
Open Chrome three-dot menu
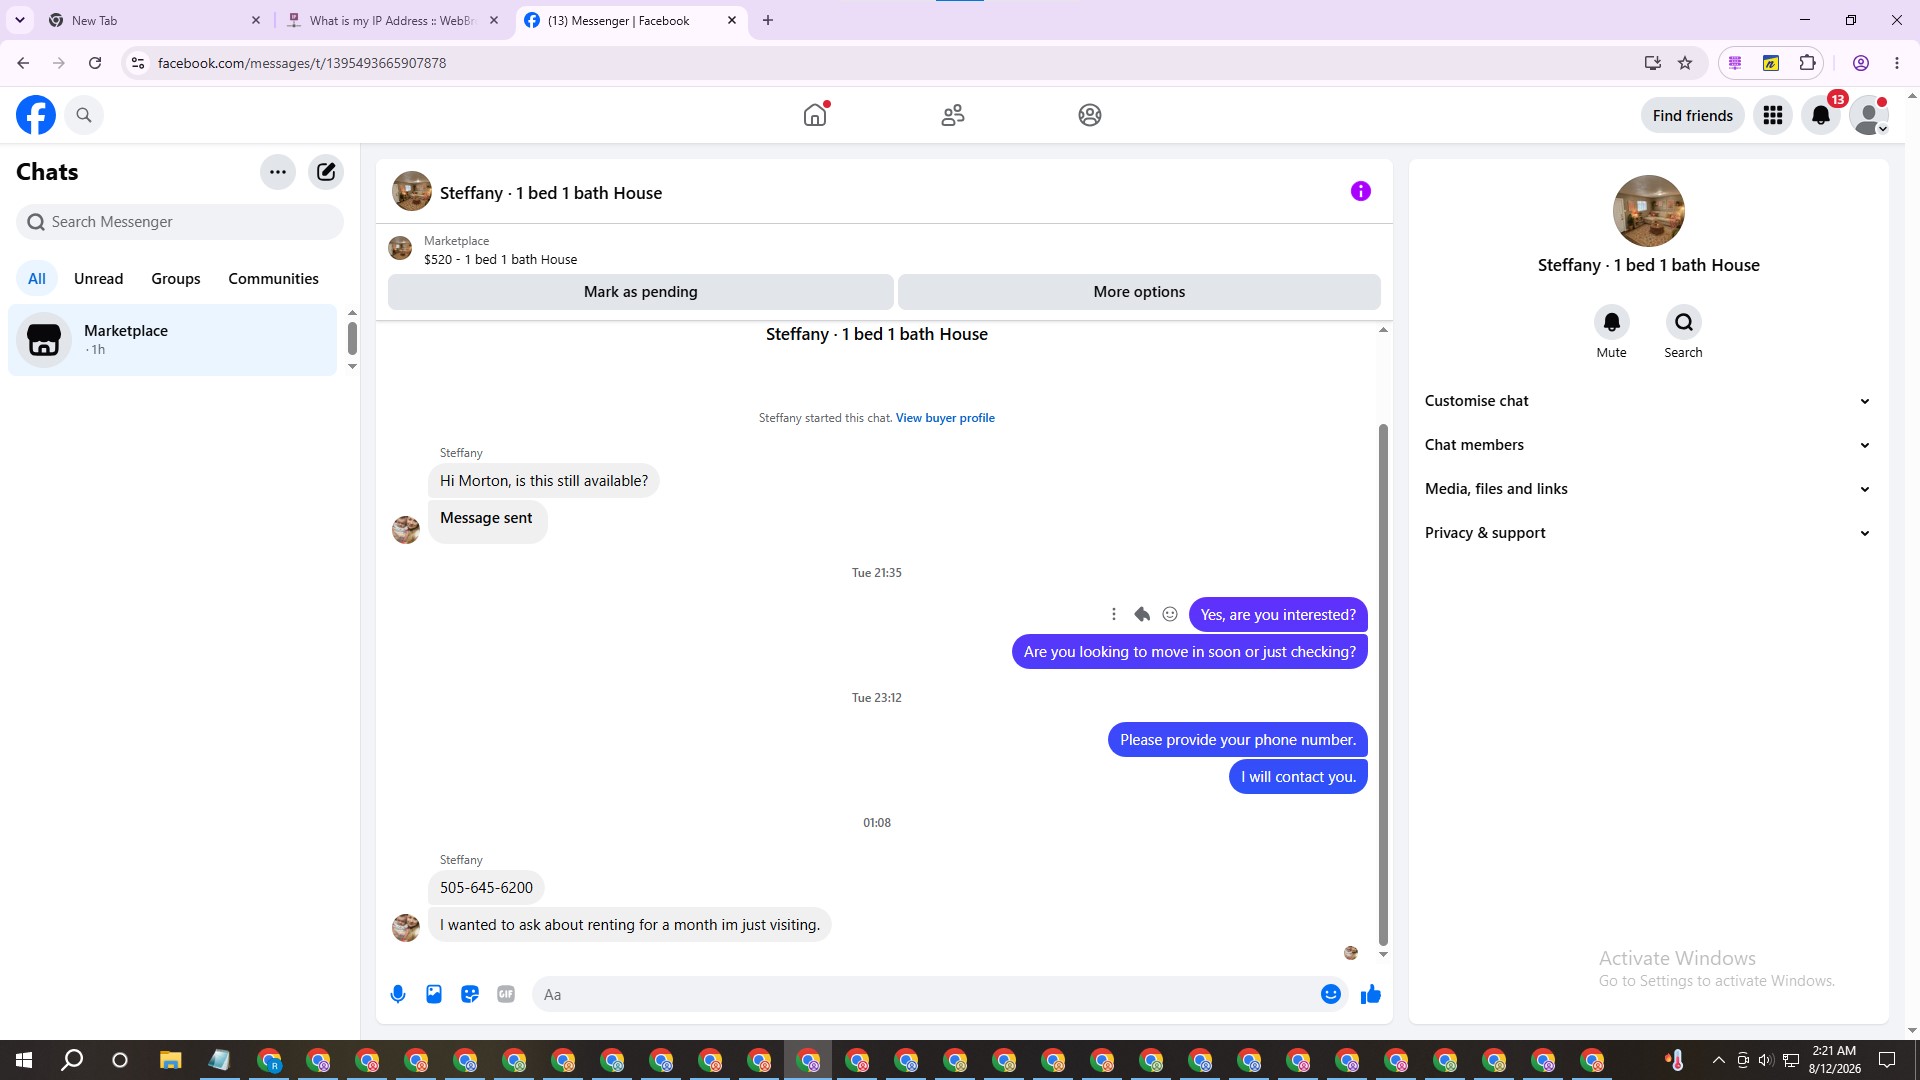tap(1897, 63)
